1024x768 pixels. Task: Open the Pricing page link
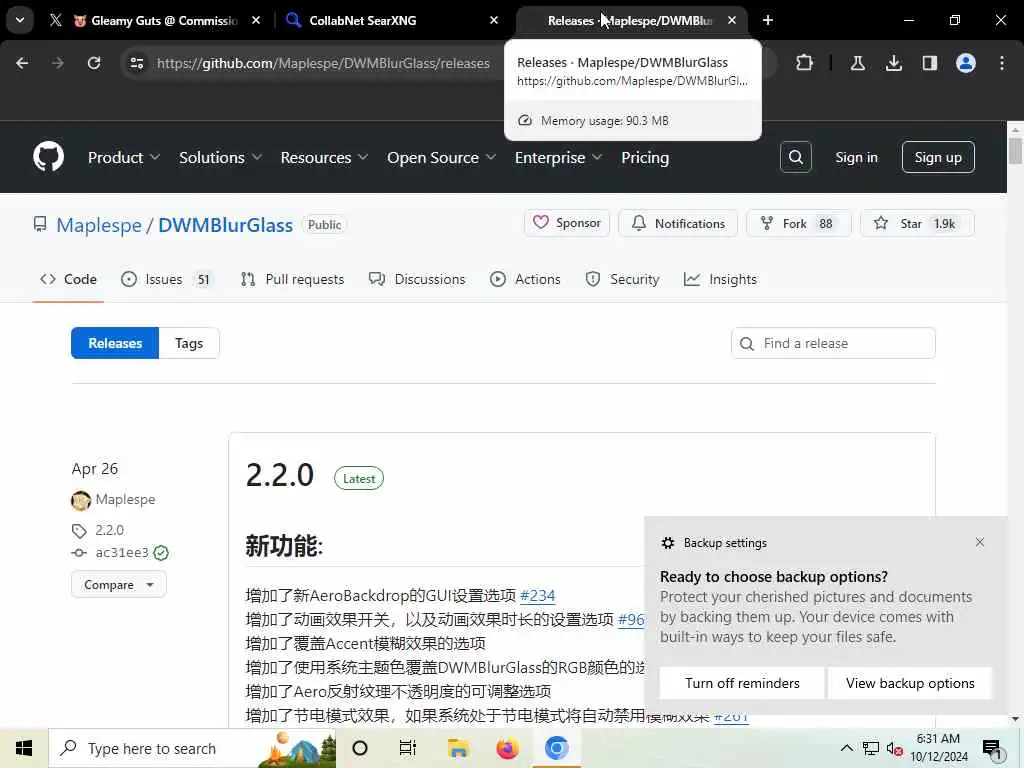645,157
